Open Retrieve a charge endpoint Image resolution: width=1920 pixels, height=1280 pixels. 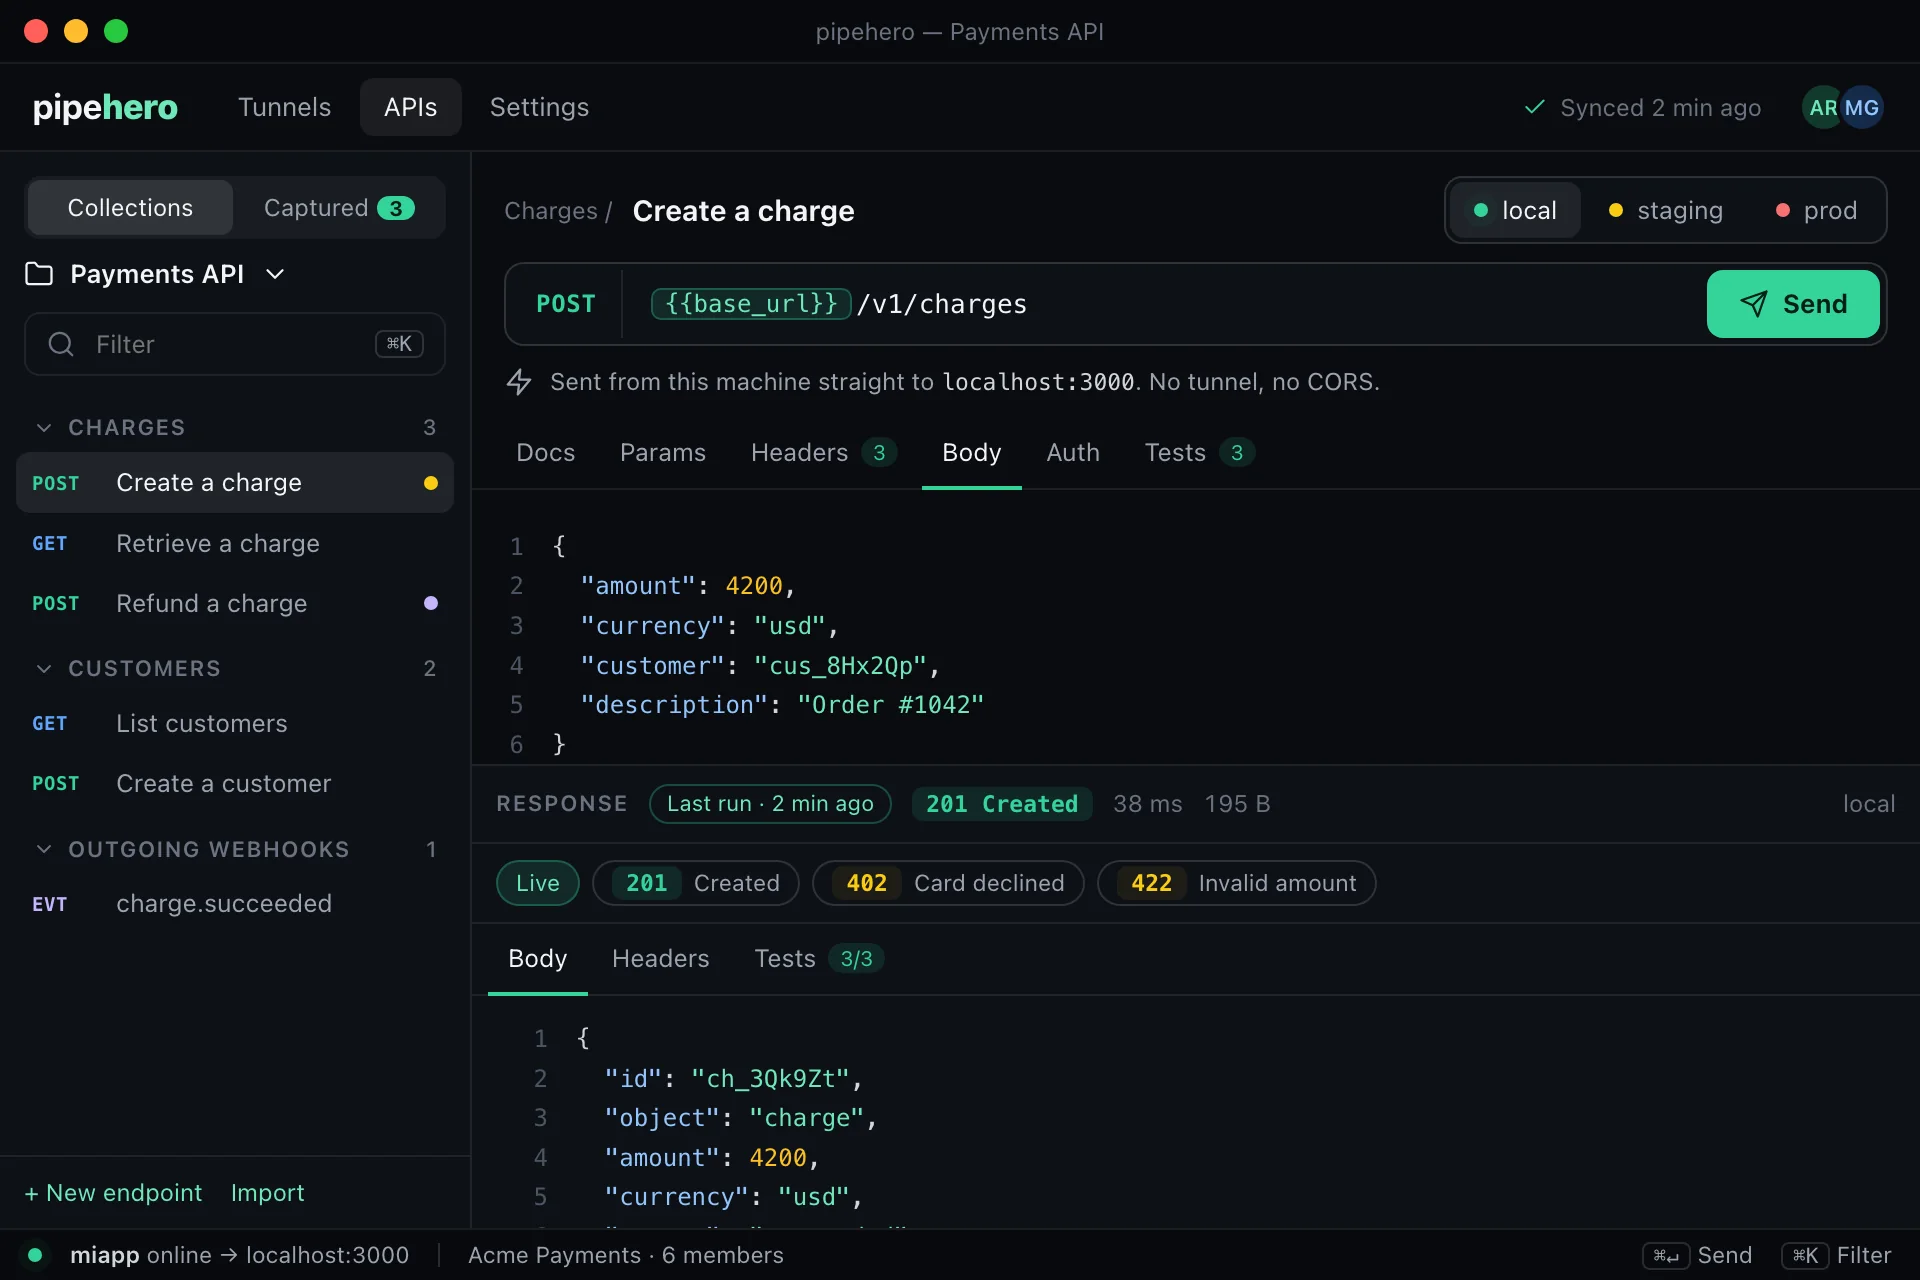pyautogui.click(x=235, y=543)
